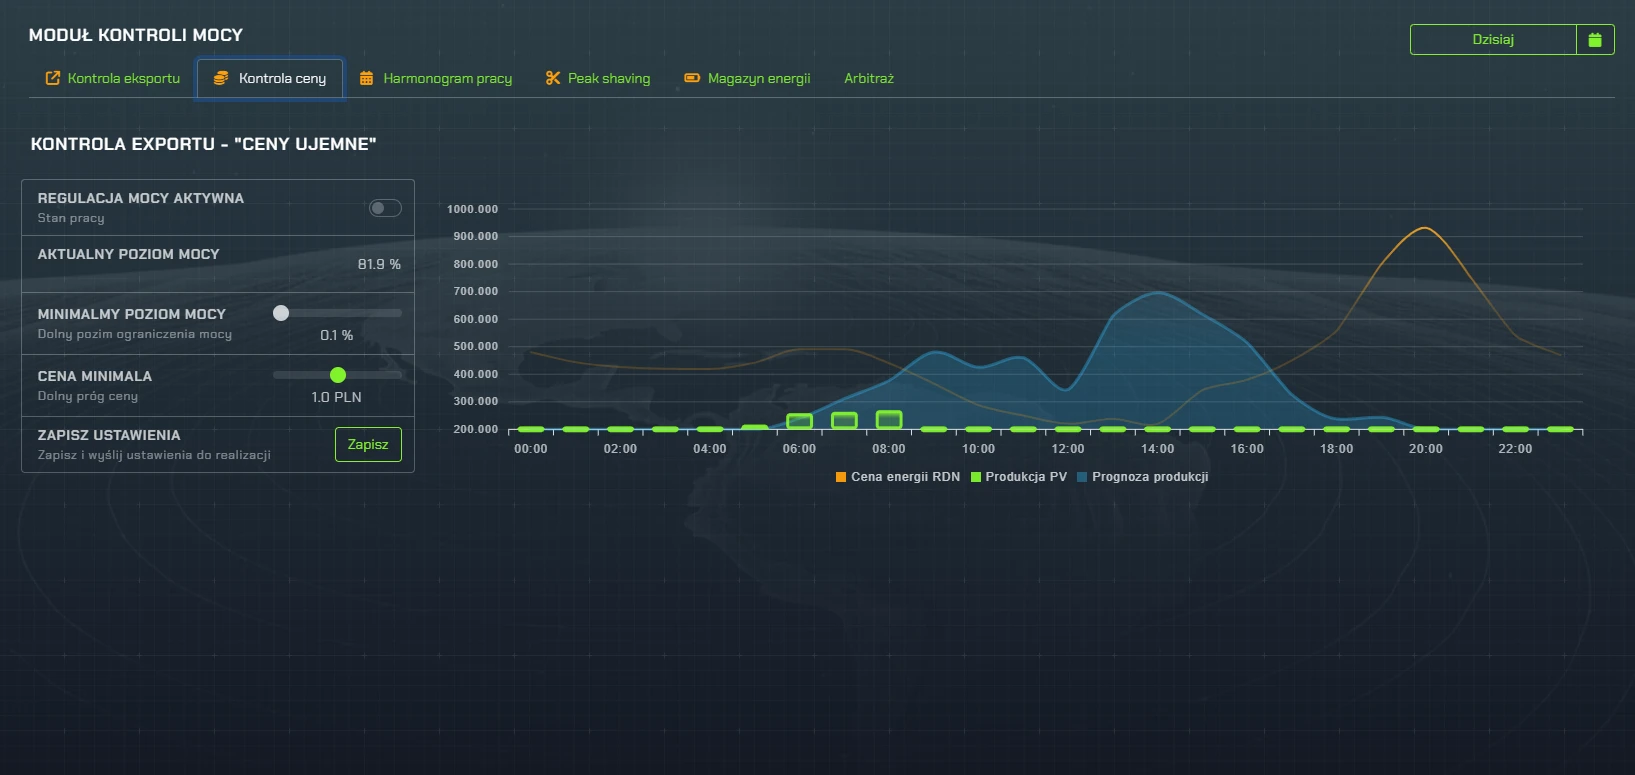The image size is (1635, 775).
Task: Click the AKTUALNY POZIOM MOCY label
Action: [x=128, y=254]
